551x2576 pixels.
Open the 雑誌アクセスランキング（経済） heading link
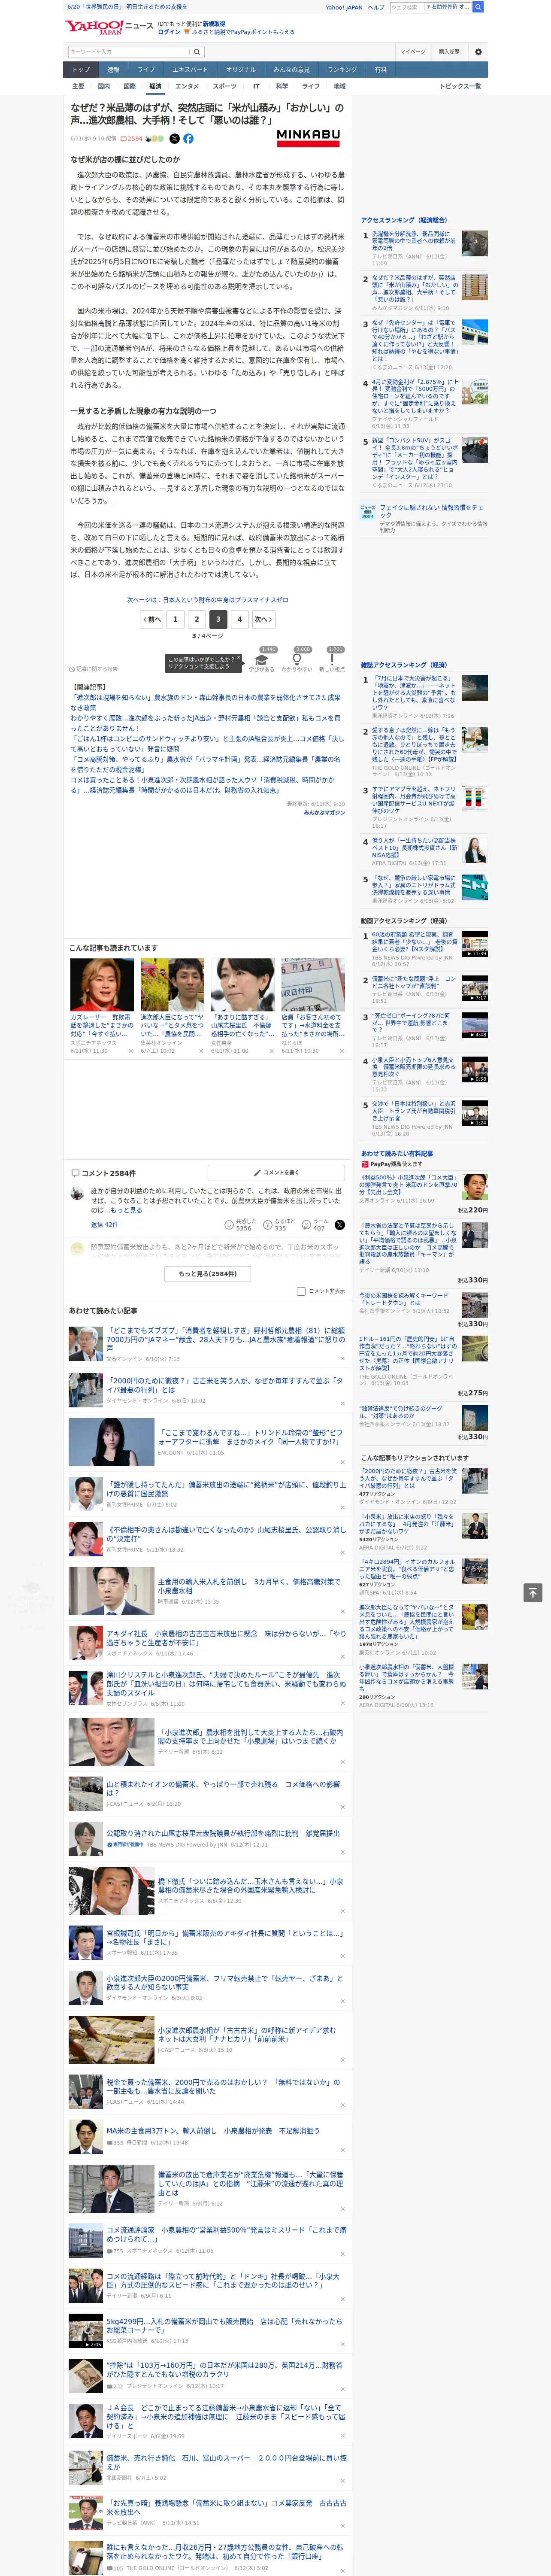click(404, 665)
